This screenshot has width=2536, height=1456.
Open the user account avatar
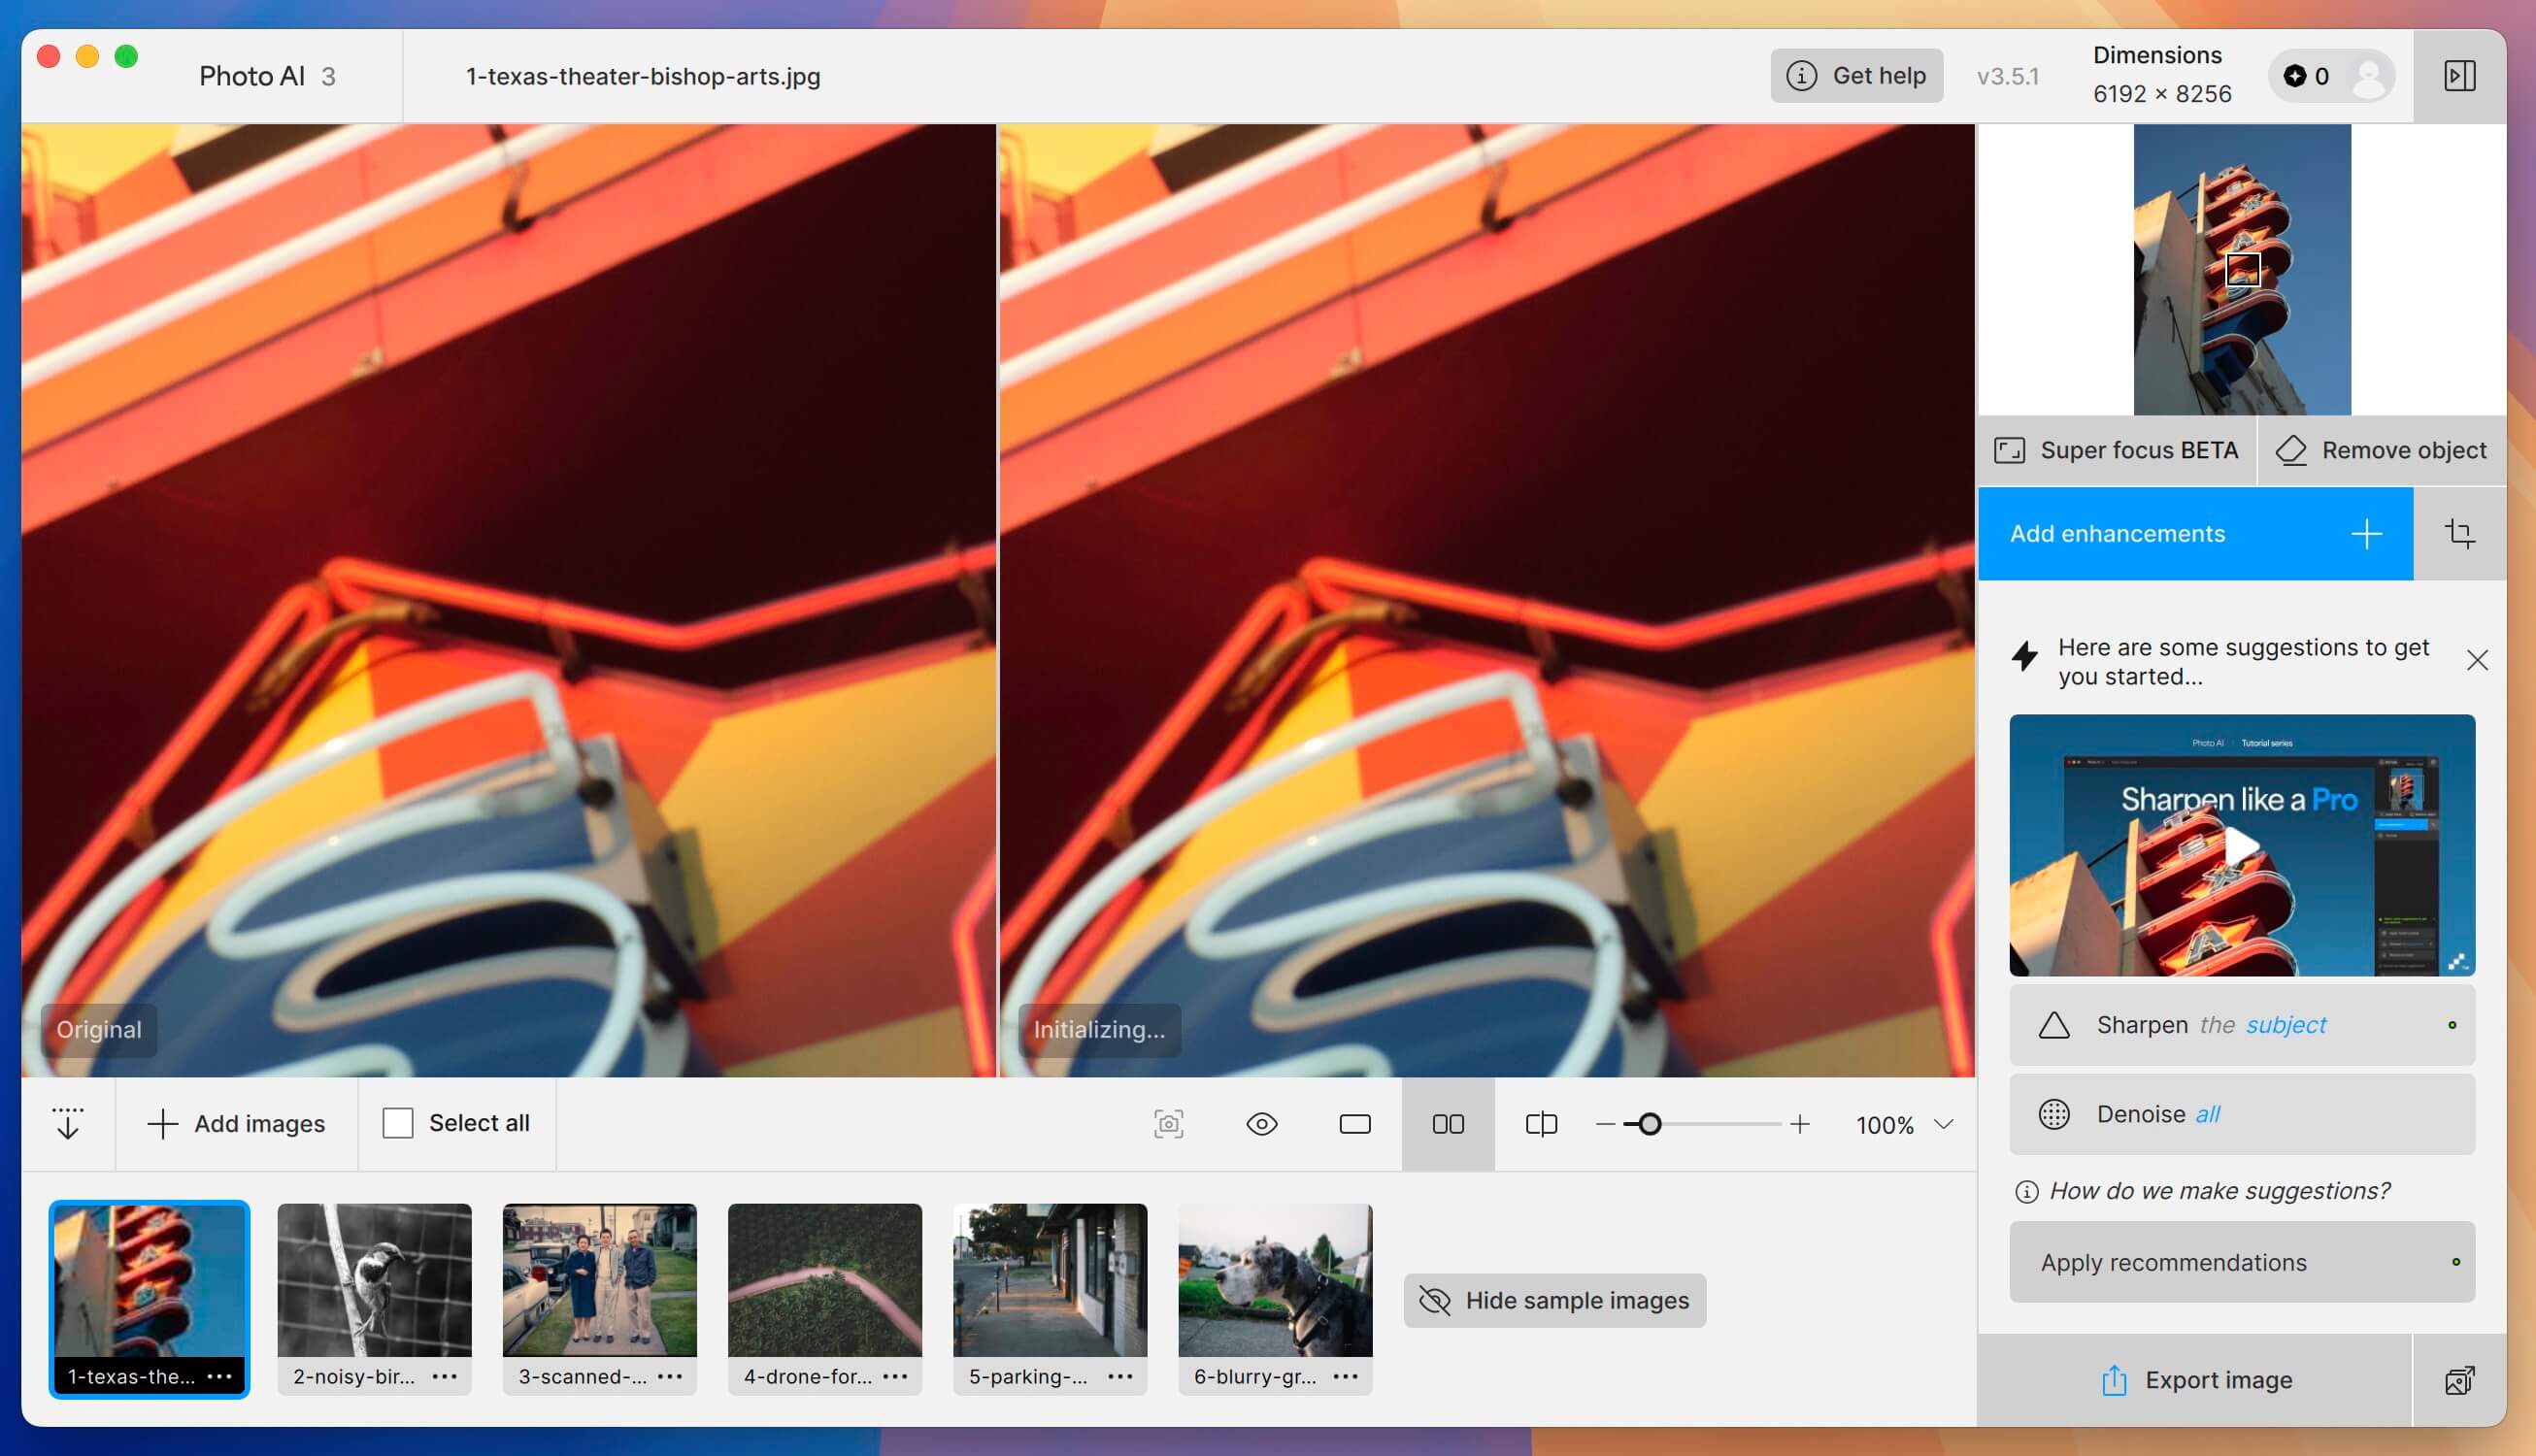coord(2369,76)
